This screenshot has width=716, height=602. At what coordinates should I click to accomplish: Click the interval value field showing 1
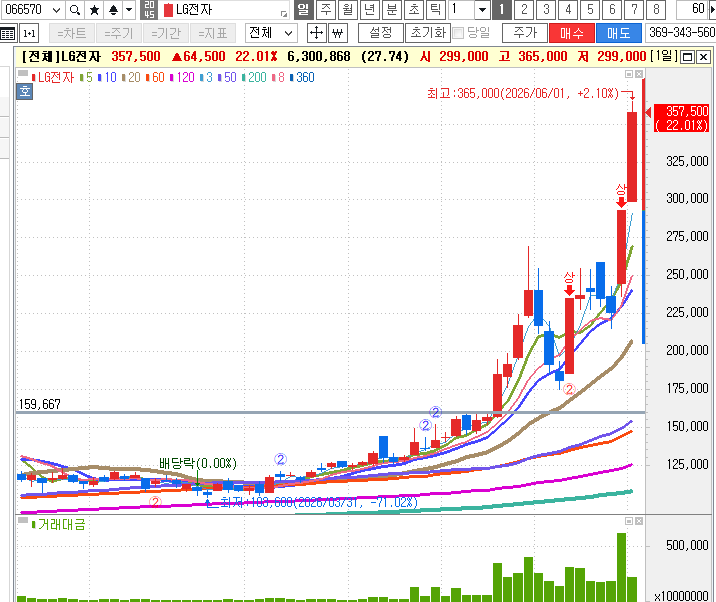click(461, 10)
